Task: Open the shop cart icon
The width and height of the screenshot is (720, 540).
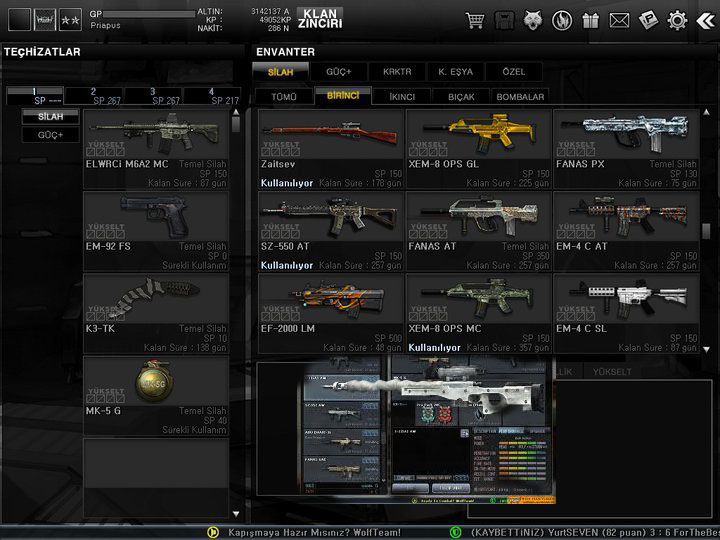Action: click(x=475, y=21)
